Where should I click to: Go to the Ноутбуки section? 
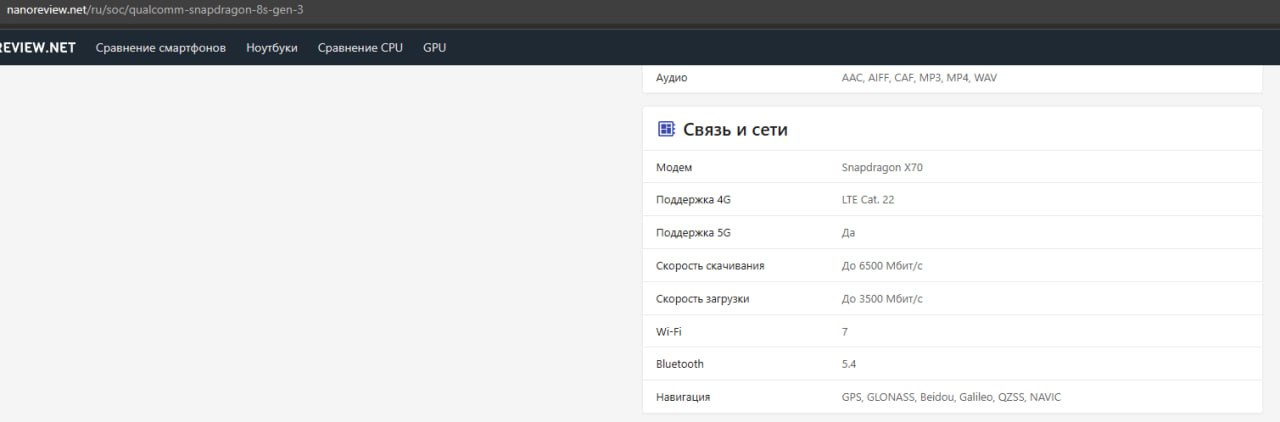point(272,48)
